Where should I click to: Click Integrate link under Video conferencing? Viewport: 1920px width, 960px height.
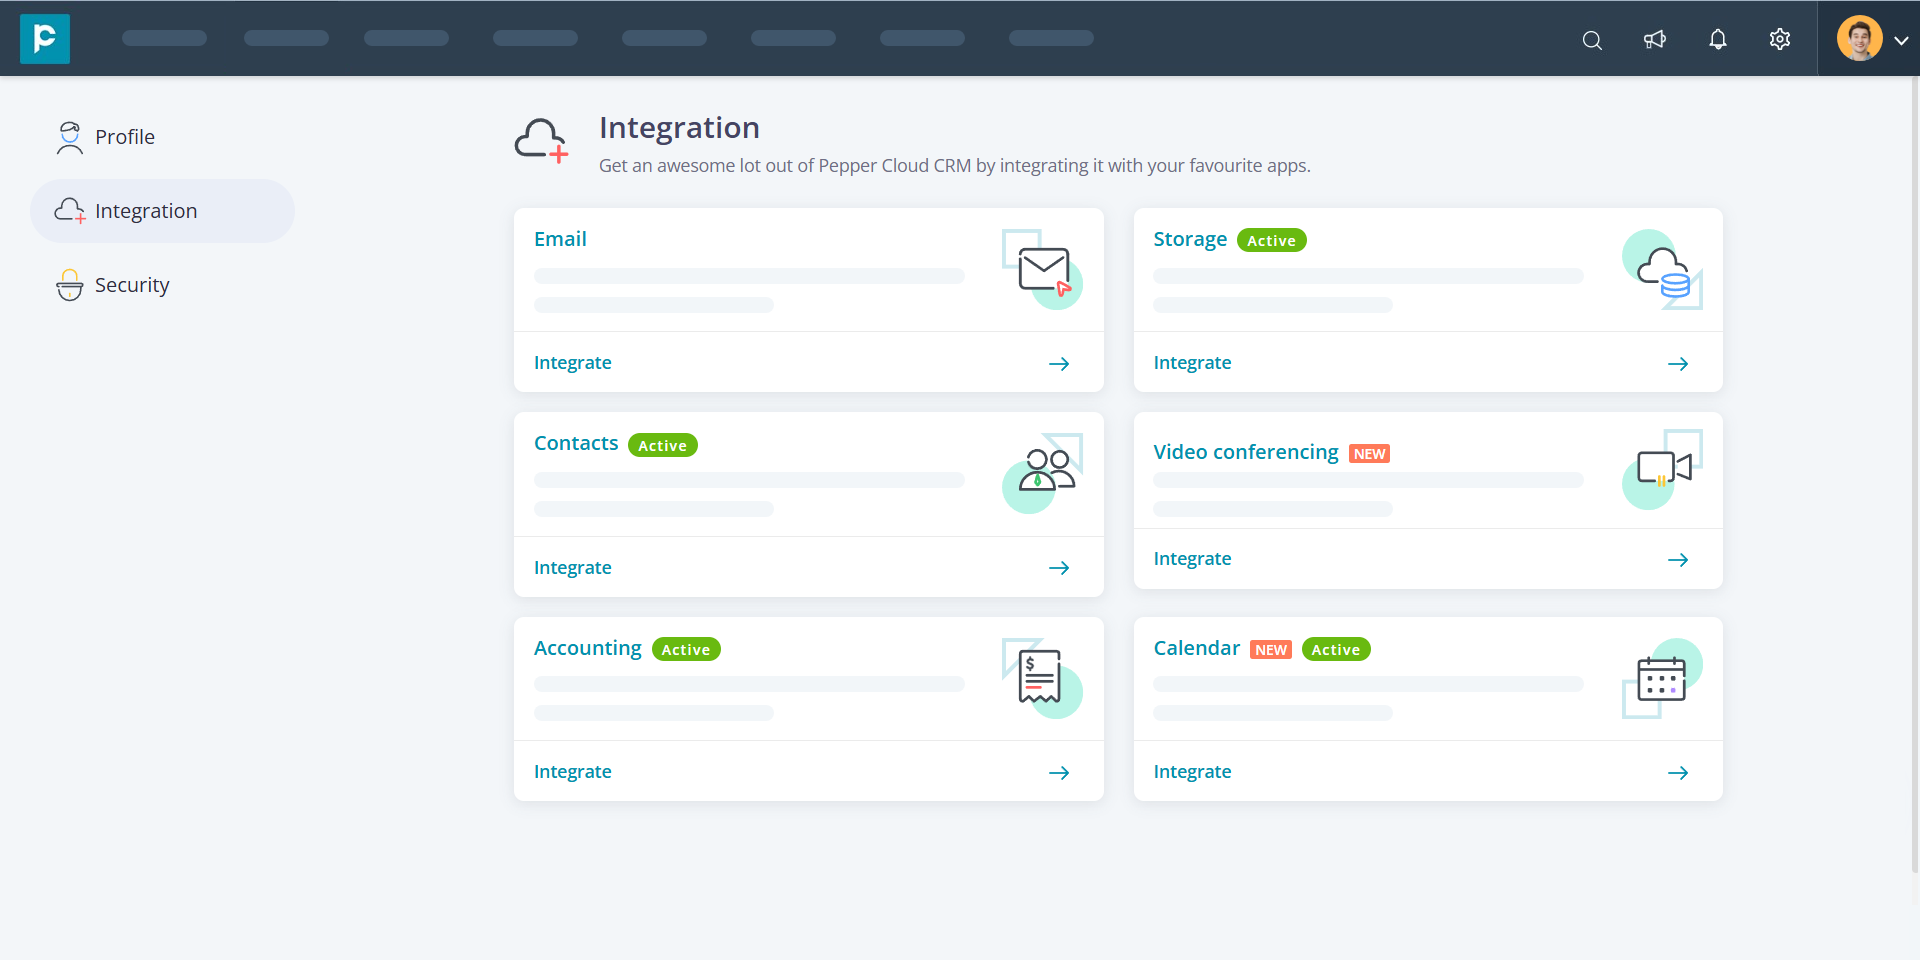[x=1192, y=559]
